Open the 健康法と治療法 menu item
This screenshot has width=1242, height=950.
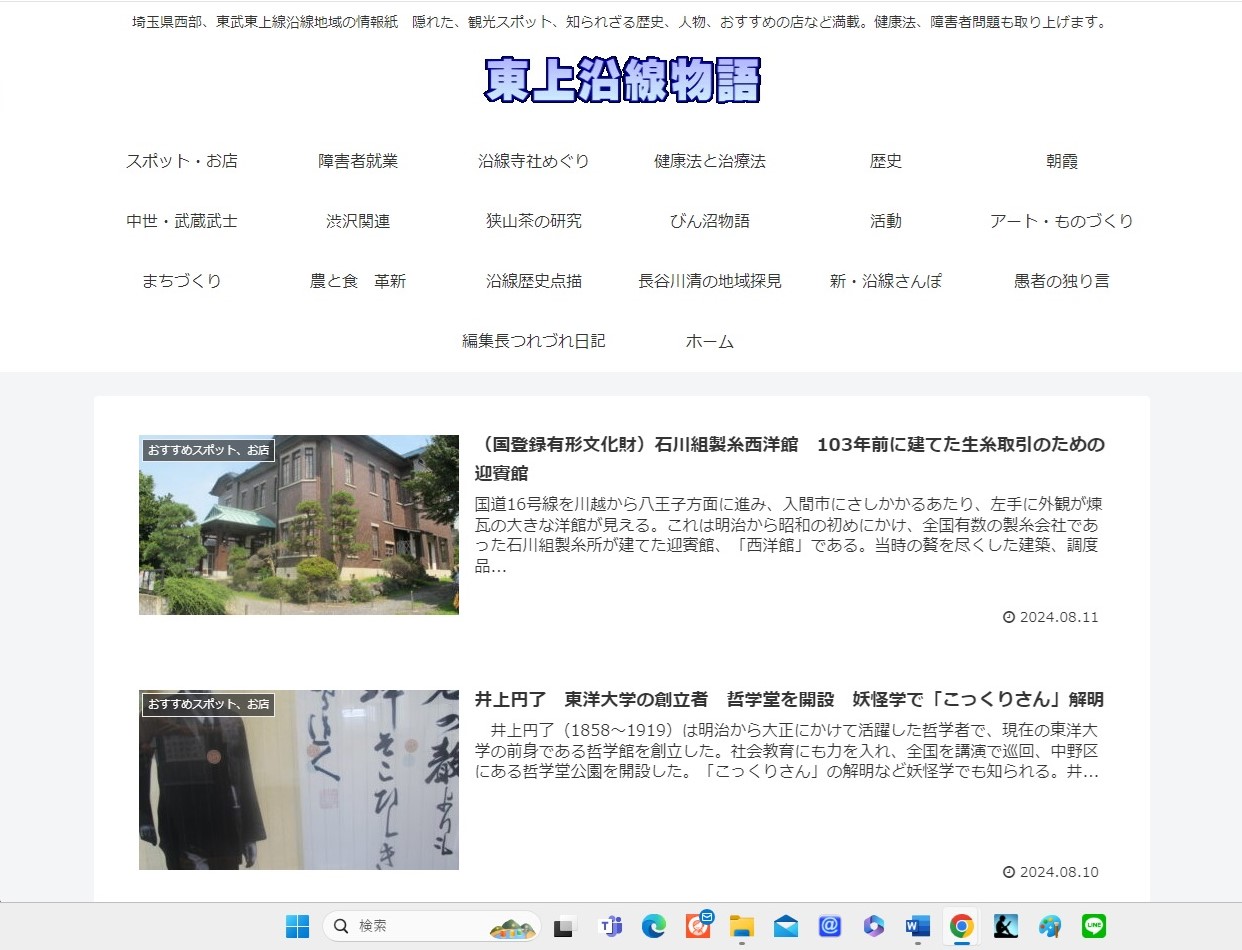710,161
